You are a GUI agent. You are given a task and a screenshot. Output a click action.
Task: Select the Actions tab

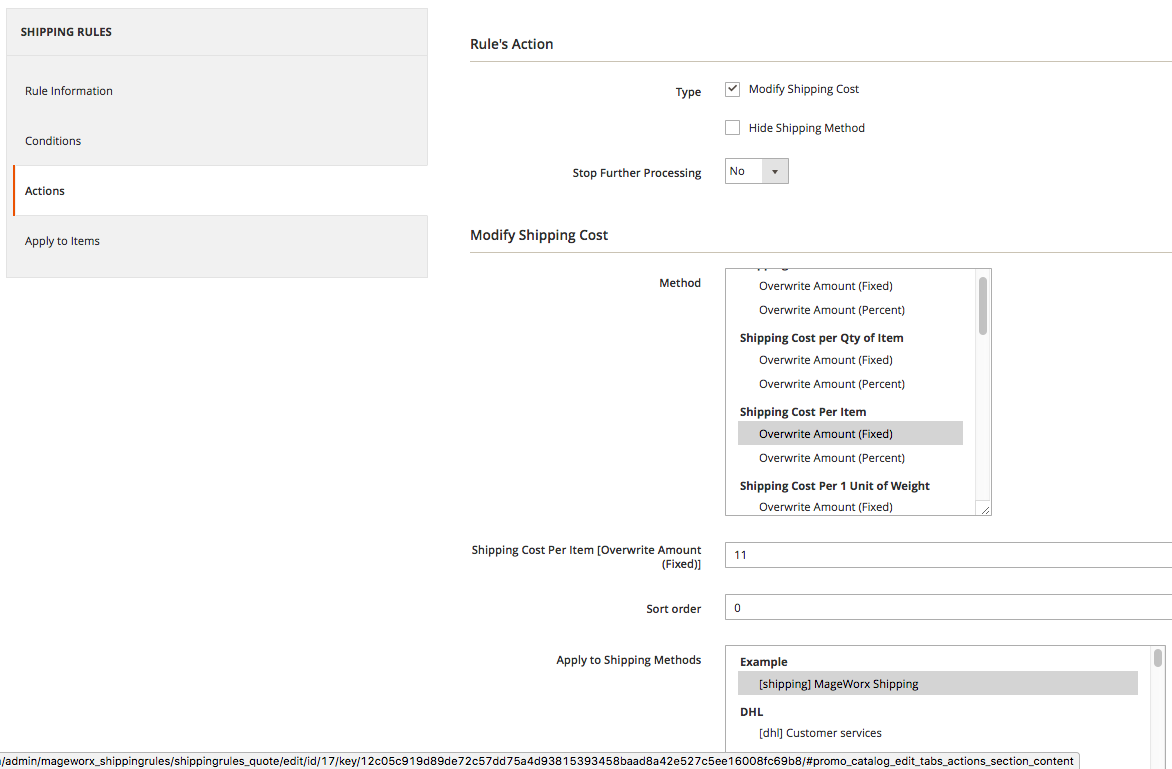[x=45, y=191]
